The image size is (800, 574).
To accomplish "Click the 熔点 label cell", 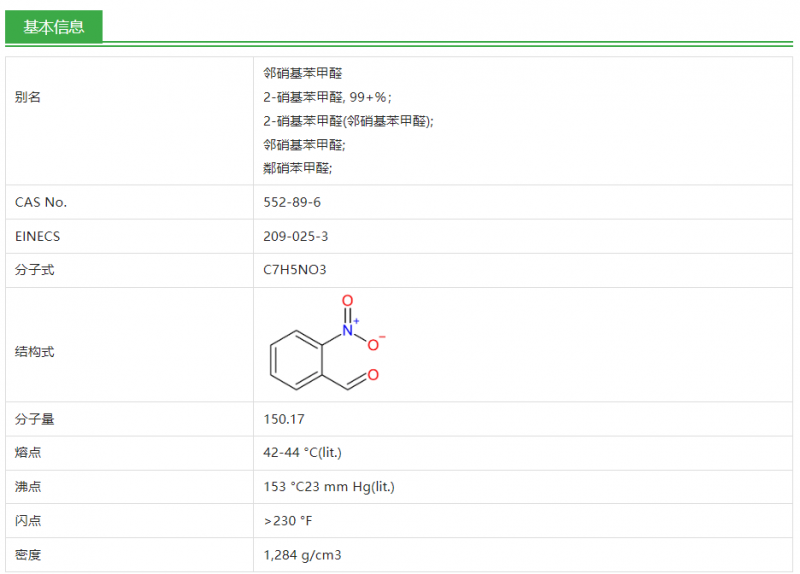I will (28, 453).
